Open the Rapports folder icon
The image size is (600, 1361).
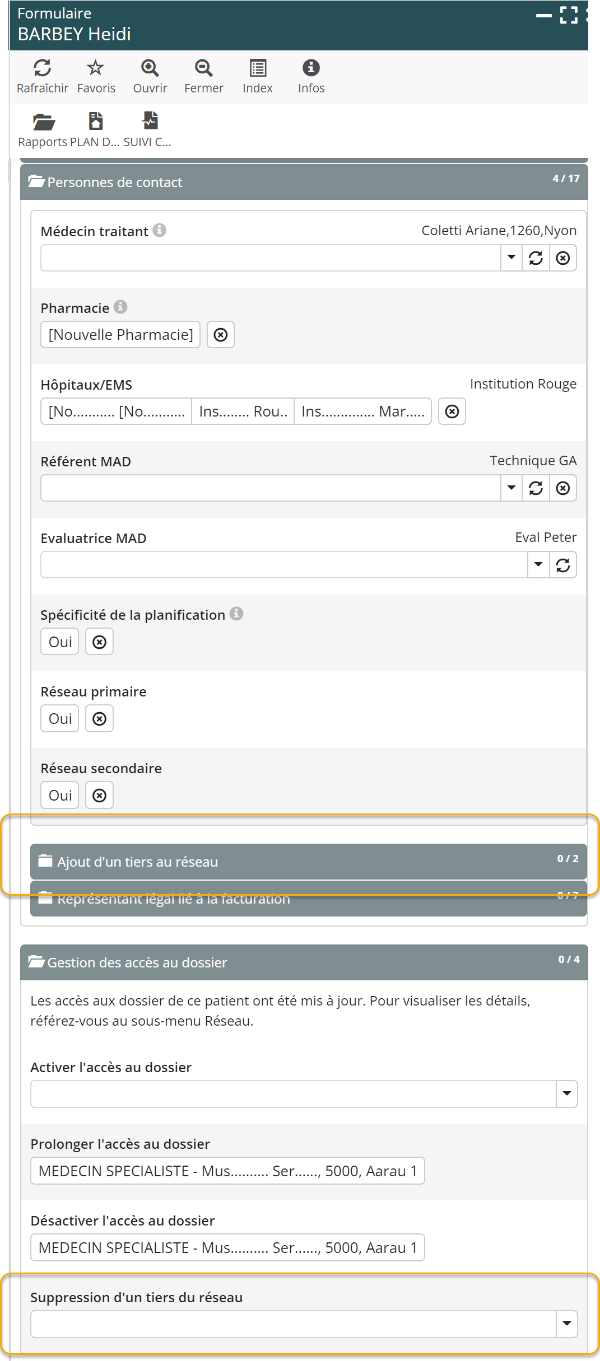43,122
